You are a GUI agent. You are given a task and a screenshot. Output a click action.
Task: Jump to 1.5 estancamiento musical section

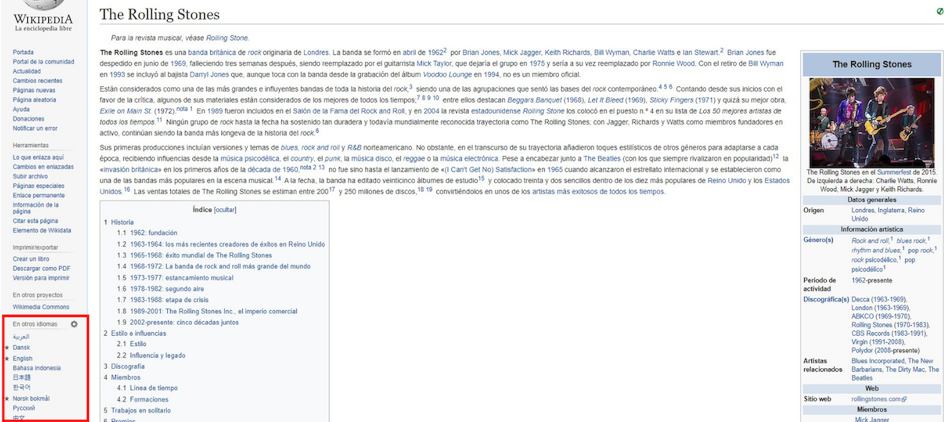175,278
